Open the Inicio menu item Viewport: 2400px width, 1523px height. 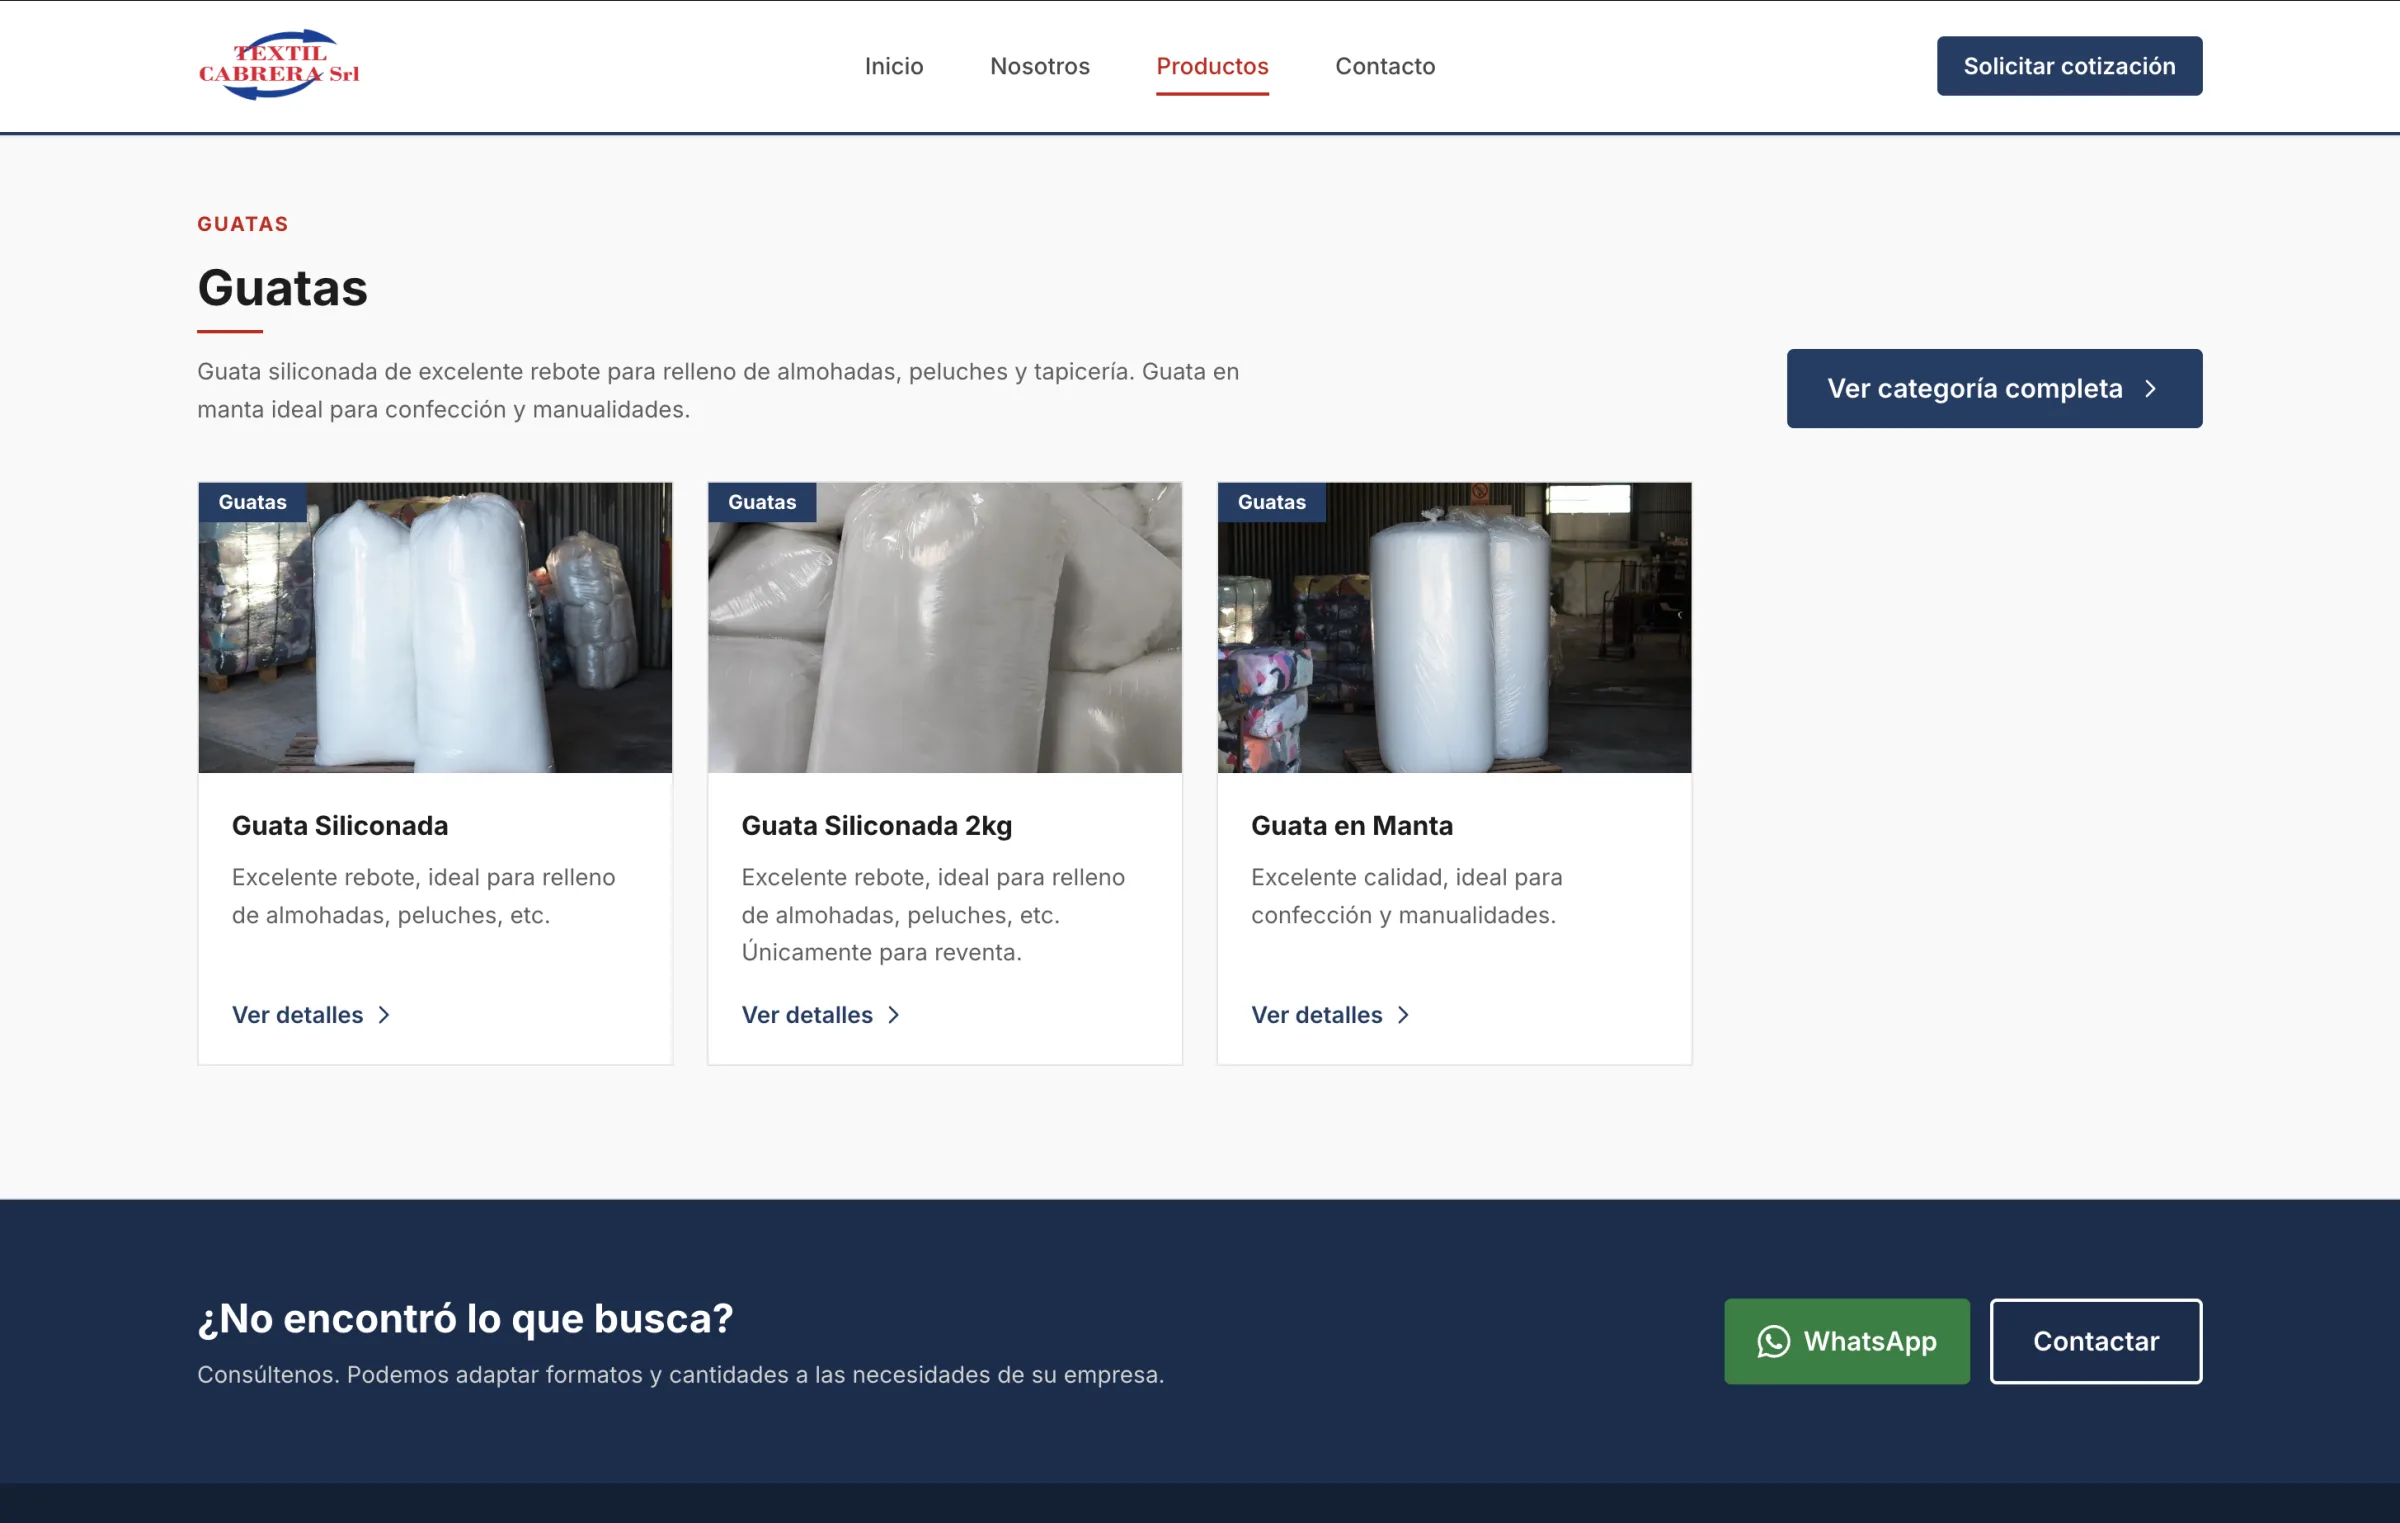coord(894,66)
